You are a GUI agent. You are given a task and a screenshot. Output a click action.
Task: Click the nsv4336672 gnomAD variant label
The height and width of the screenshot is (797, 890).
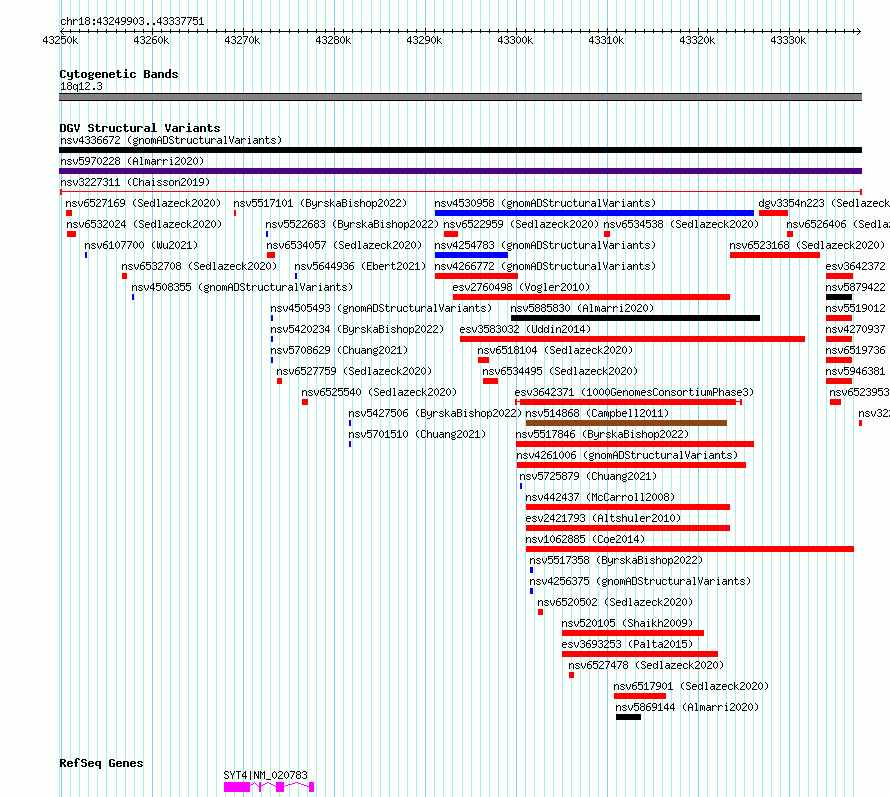click(x=171, y=140)
